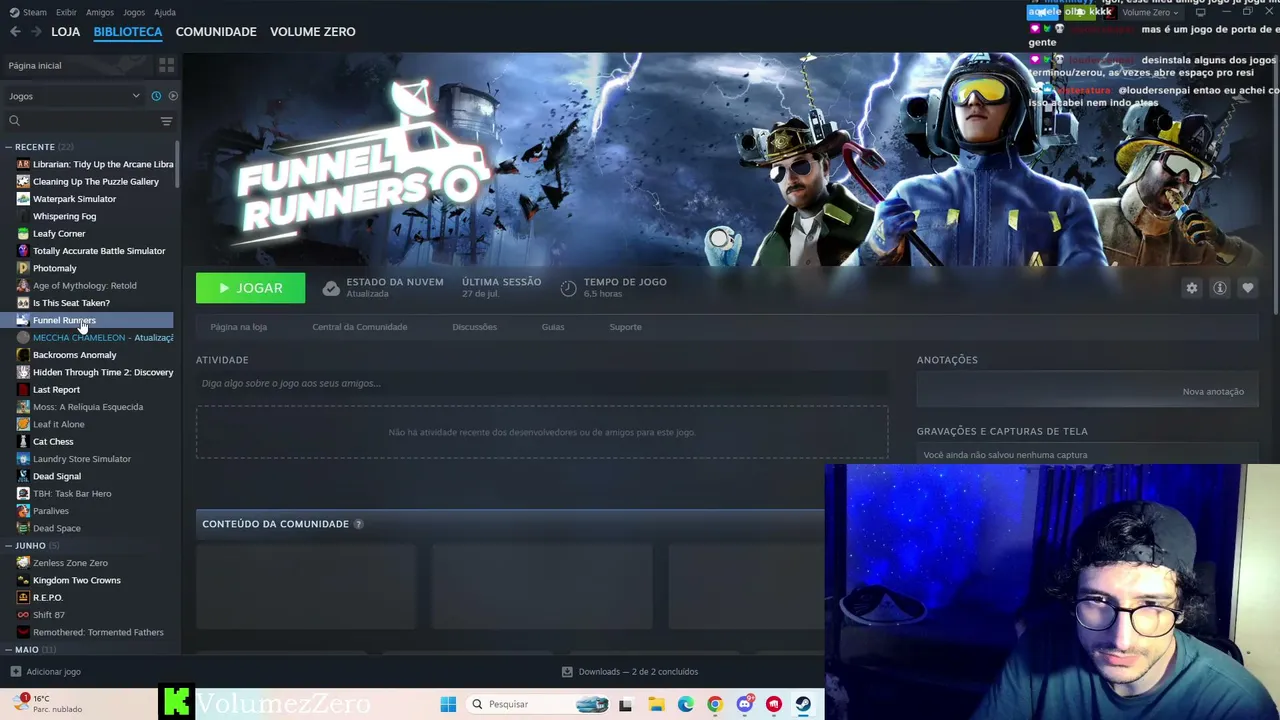Go to Página inicial in the library

point(35,66)
